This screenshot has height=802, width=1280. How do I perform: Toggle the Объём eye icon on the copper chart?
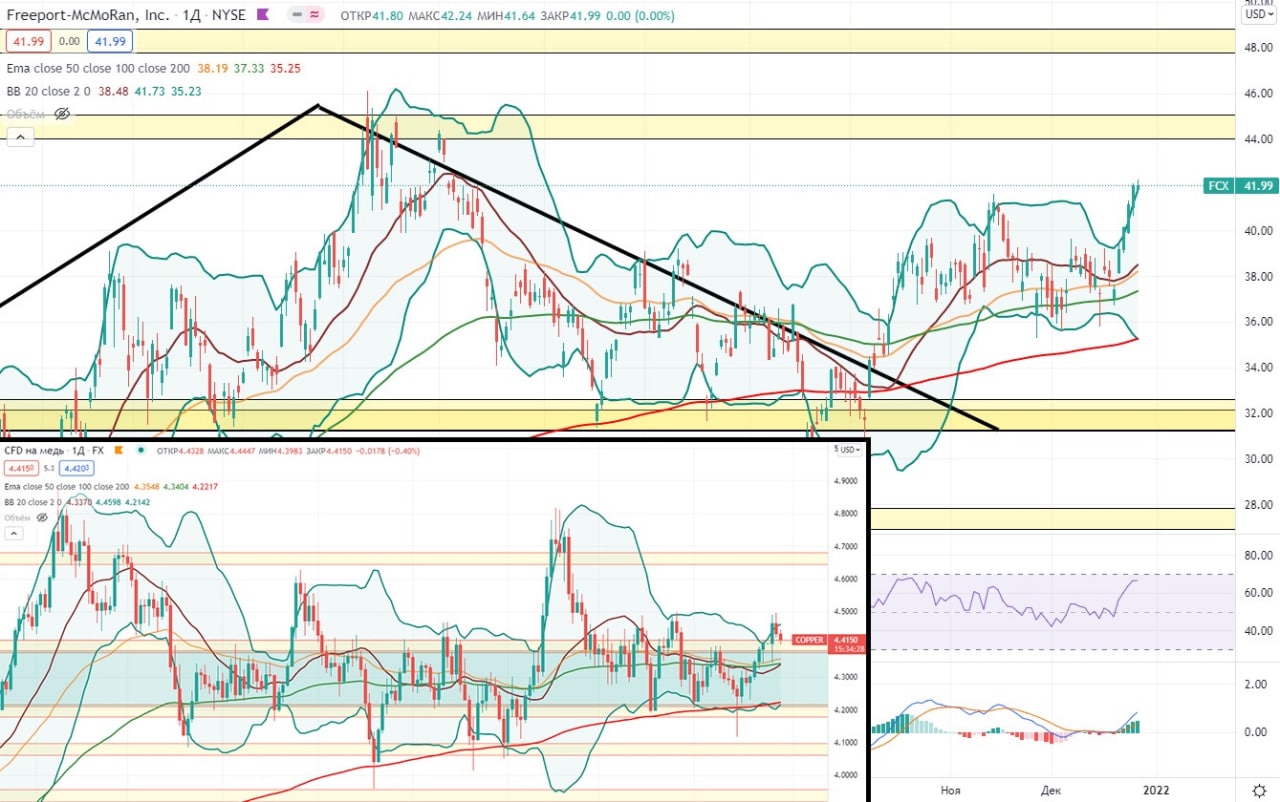[42, 518]
